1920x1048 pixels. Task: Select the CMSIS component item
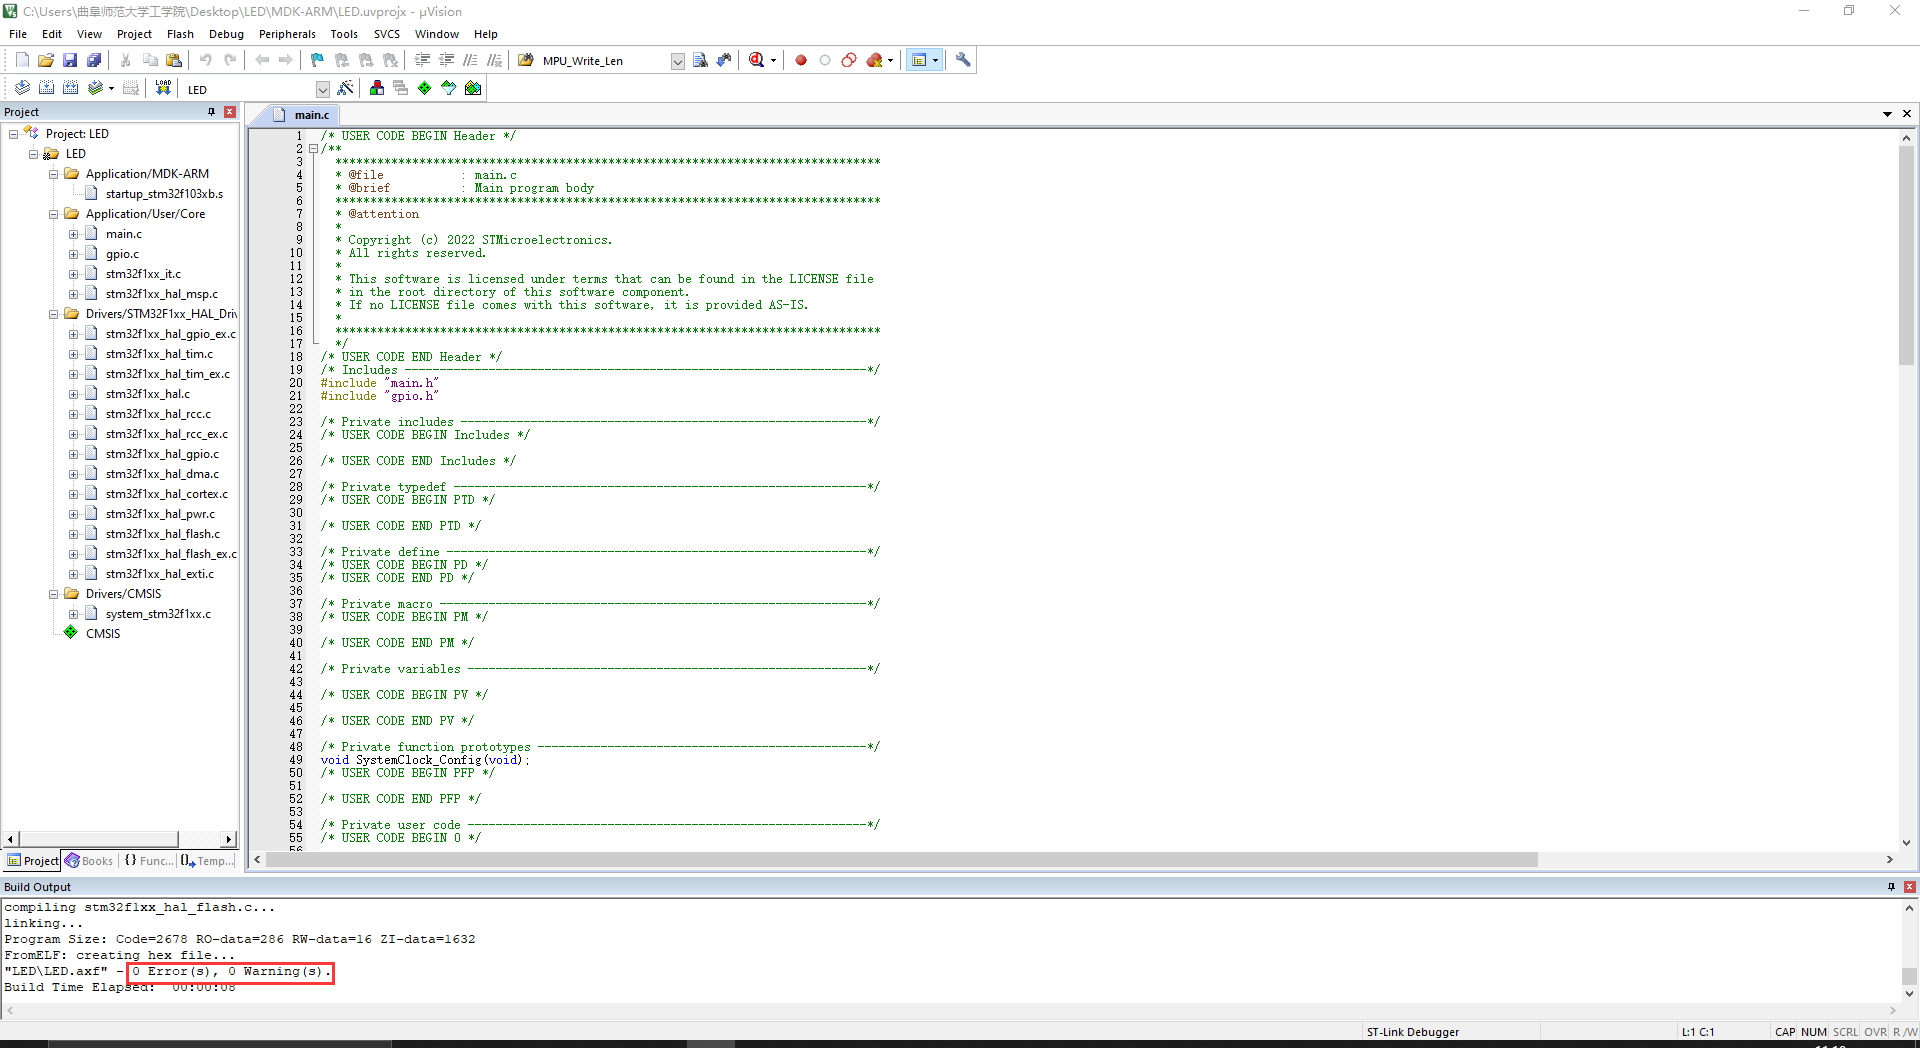coord(102,634)
